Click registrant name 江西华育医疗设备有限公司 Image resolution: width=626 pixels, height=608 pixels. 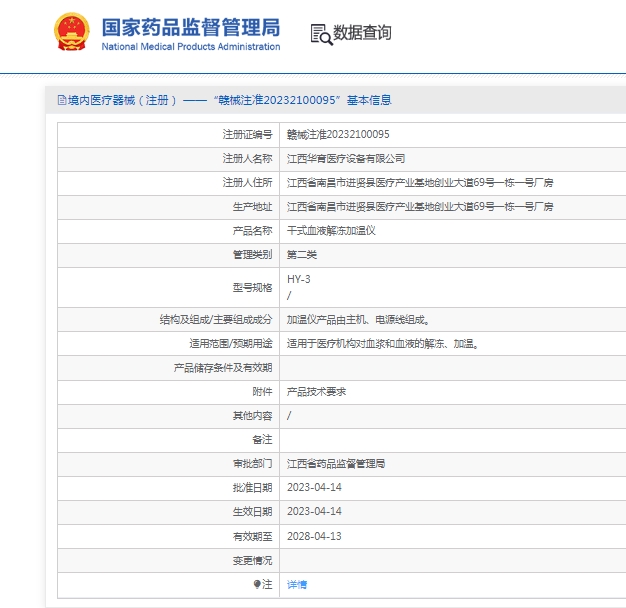click(346, 158)
